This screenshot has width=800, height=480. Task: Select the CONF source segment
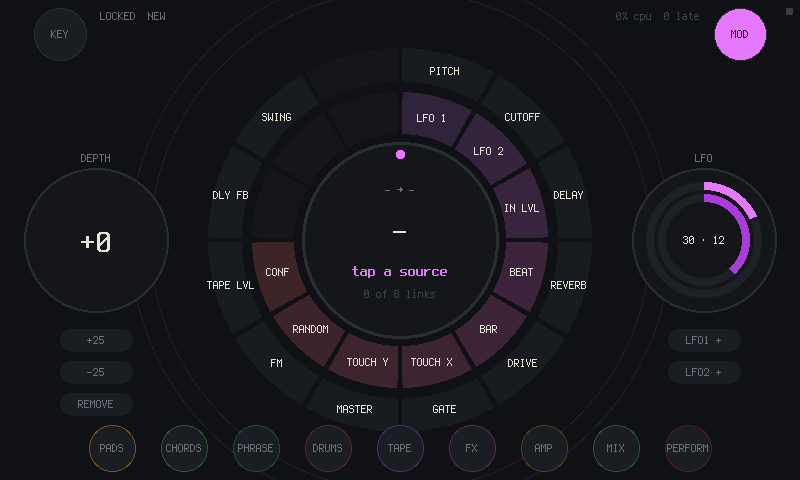point(277,272)
